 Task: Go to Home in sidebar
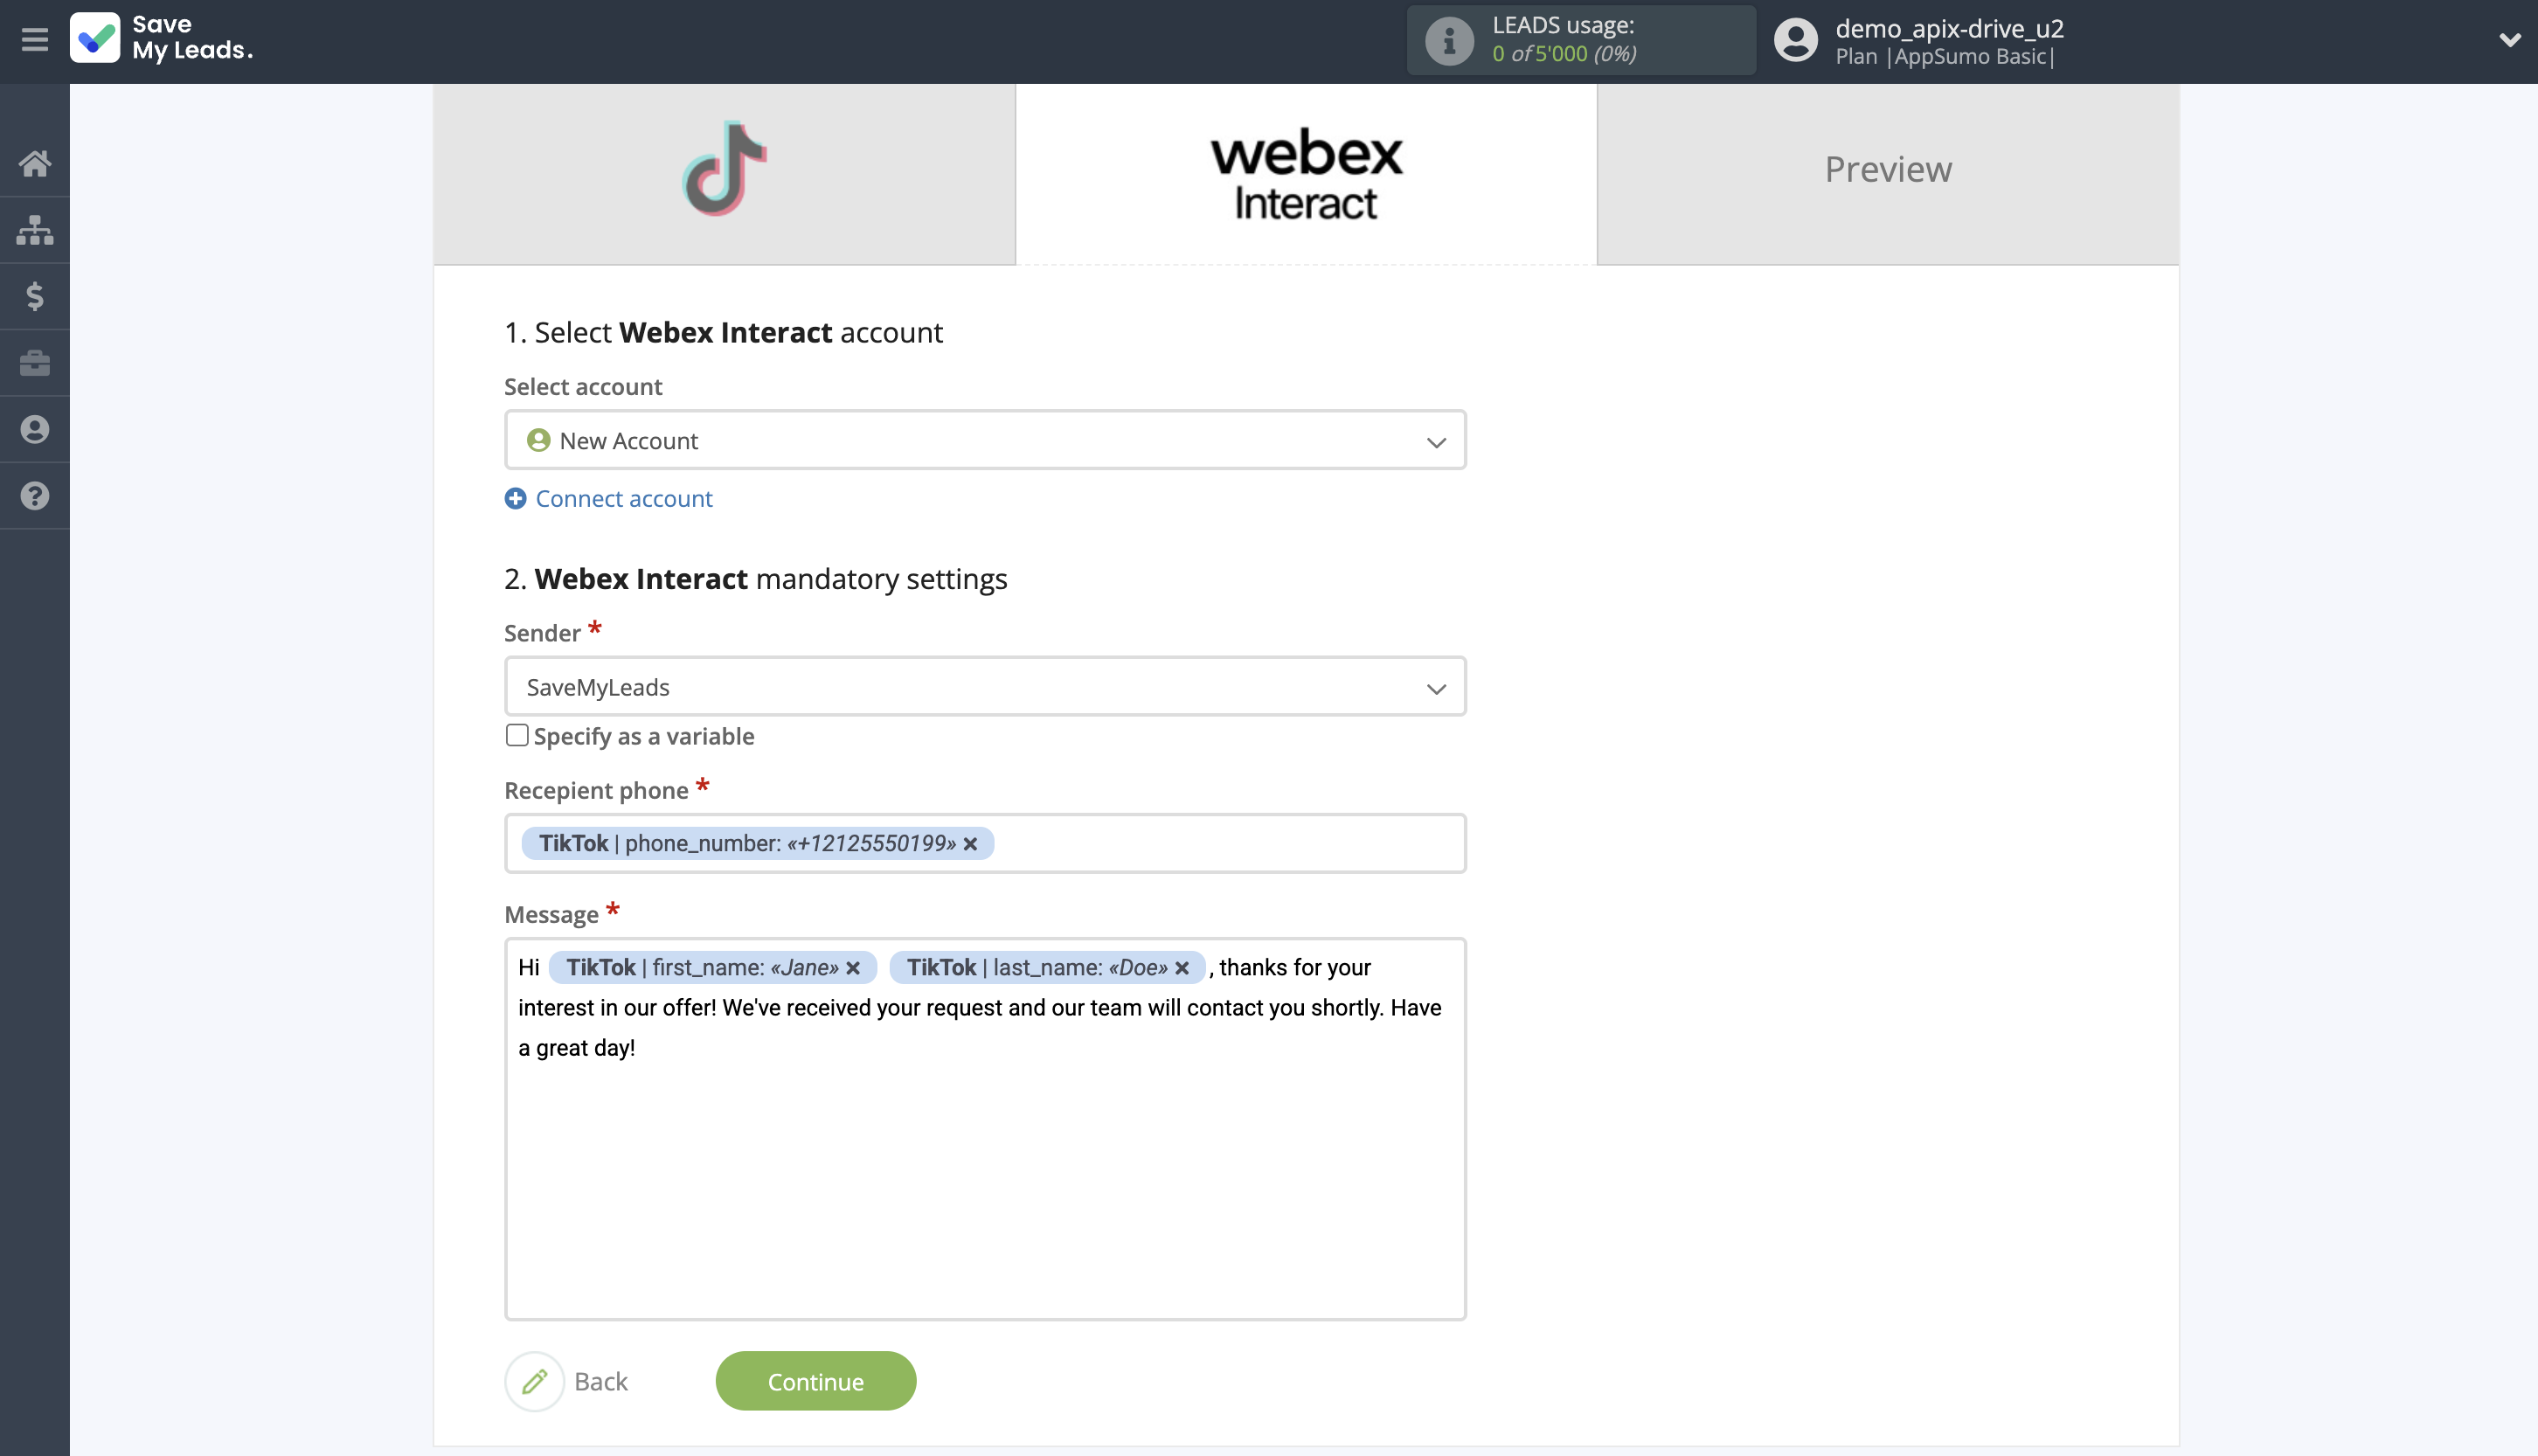pyautogui.click(x=34, y=163)
